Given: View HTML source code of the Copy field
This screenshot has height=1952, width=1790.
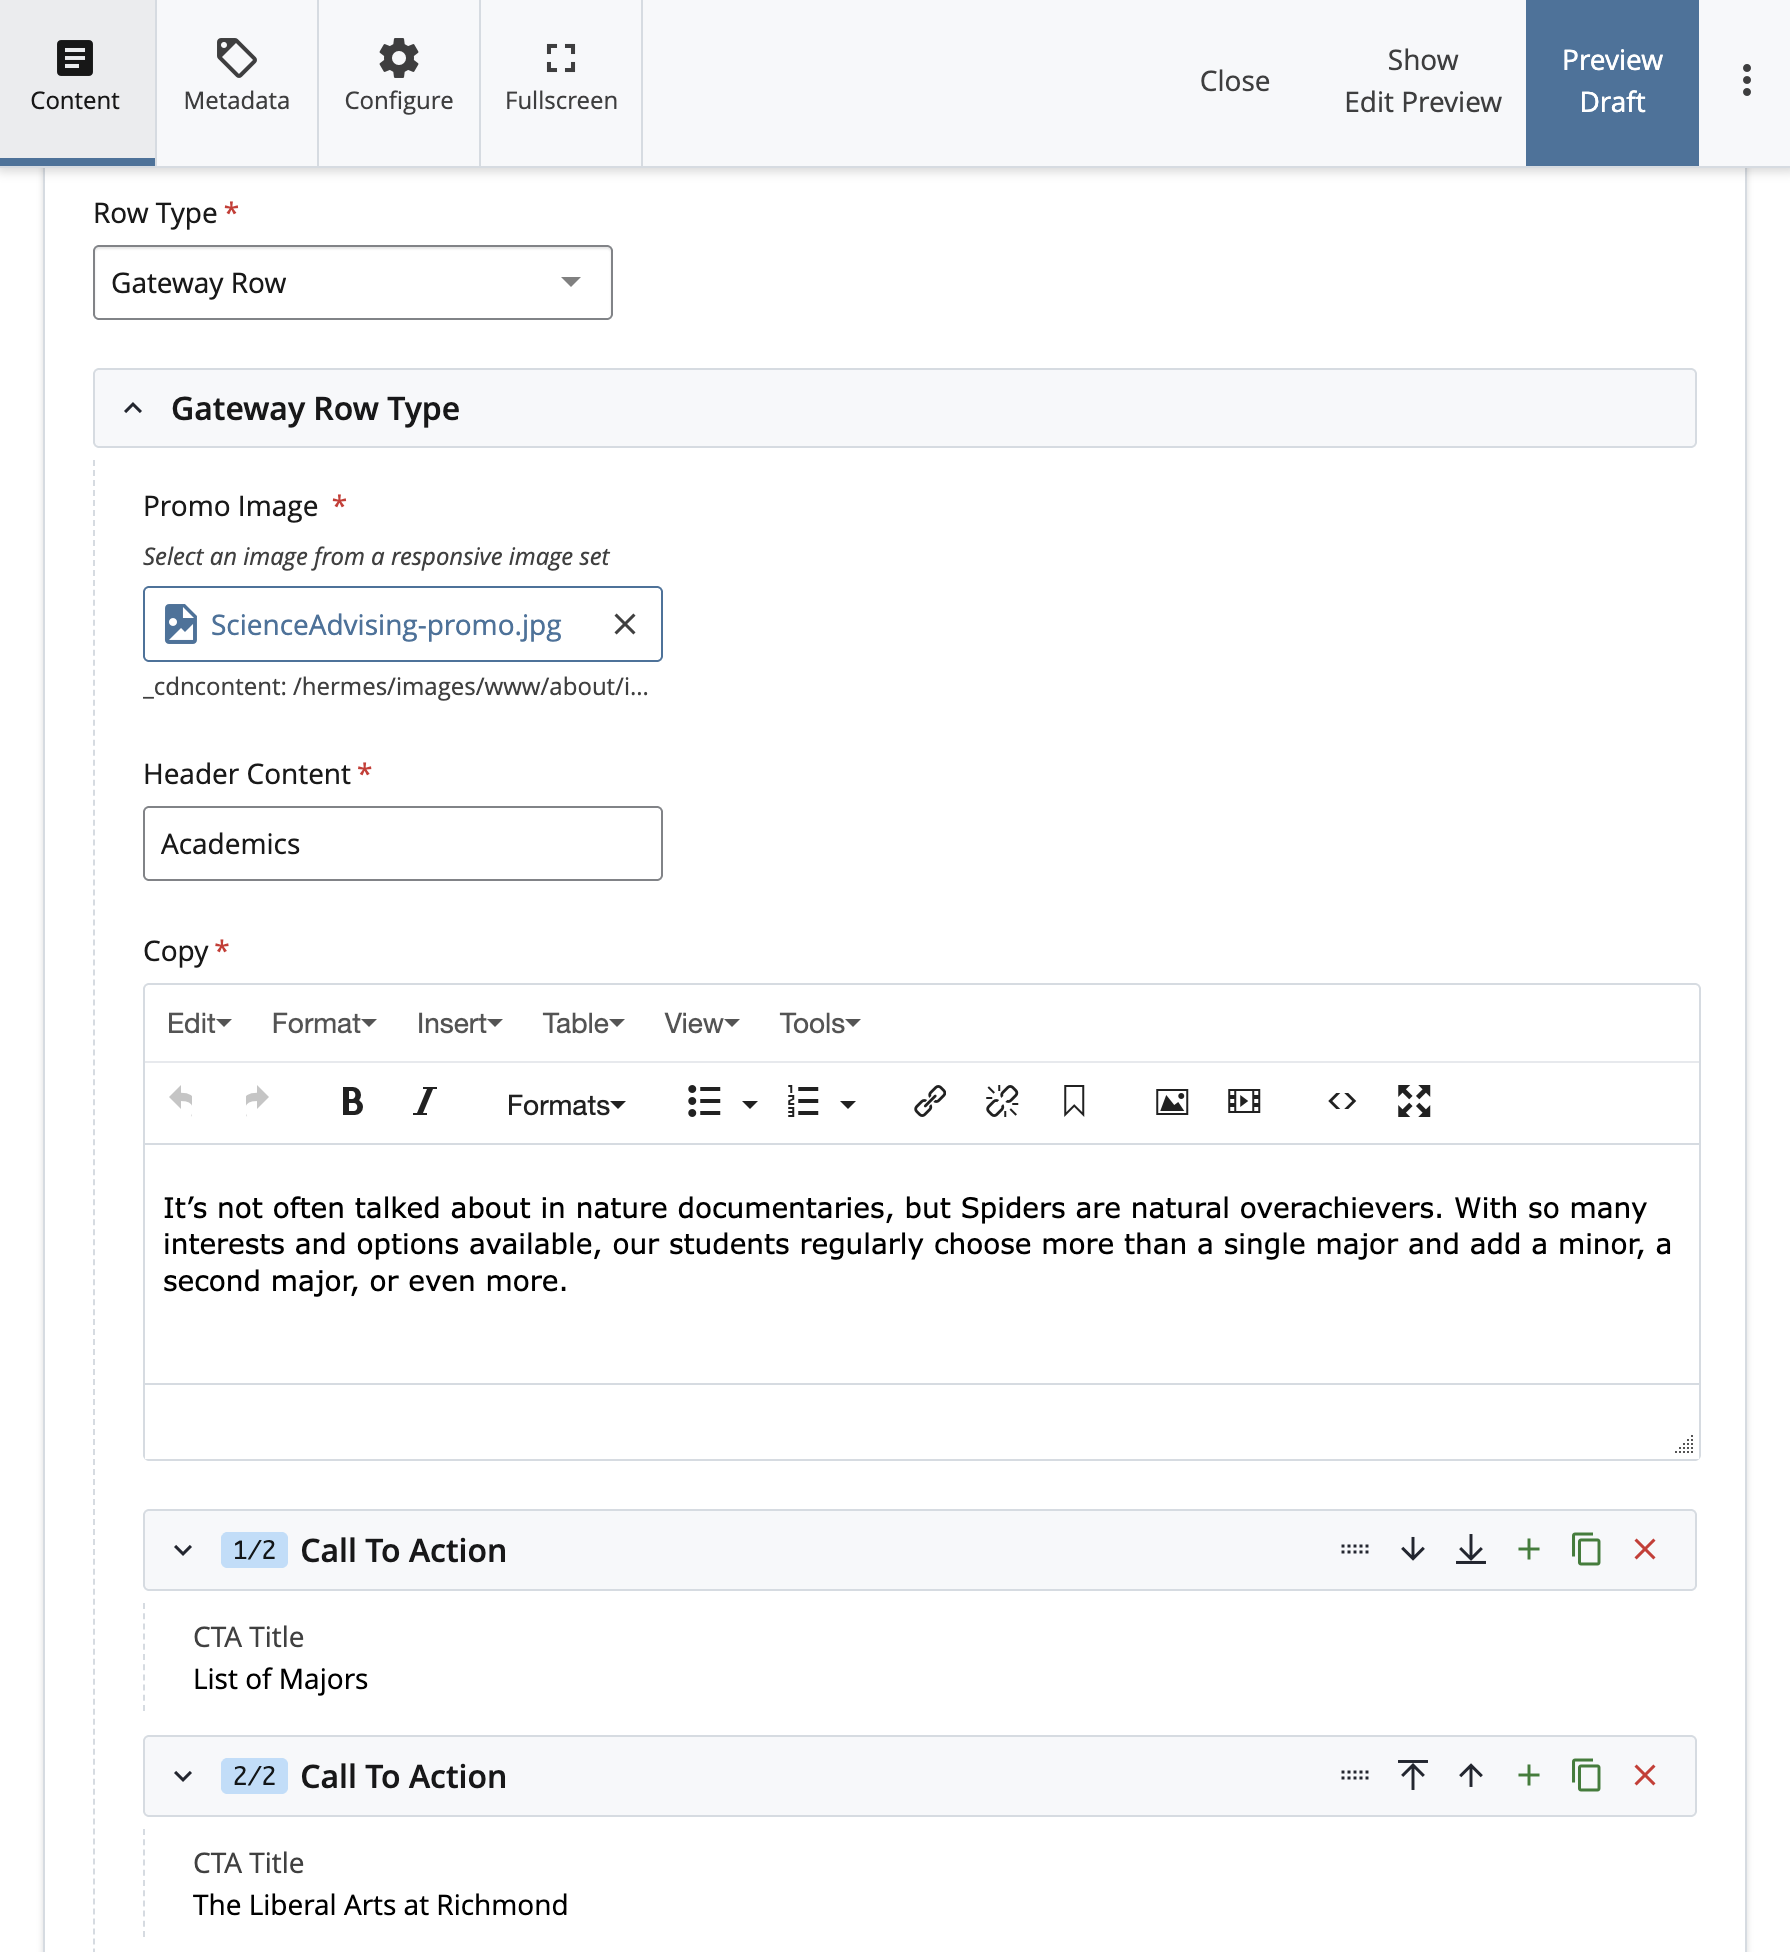Looking at the screenshot, I should [1341, 1101].
